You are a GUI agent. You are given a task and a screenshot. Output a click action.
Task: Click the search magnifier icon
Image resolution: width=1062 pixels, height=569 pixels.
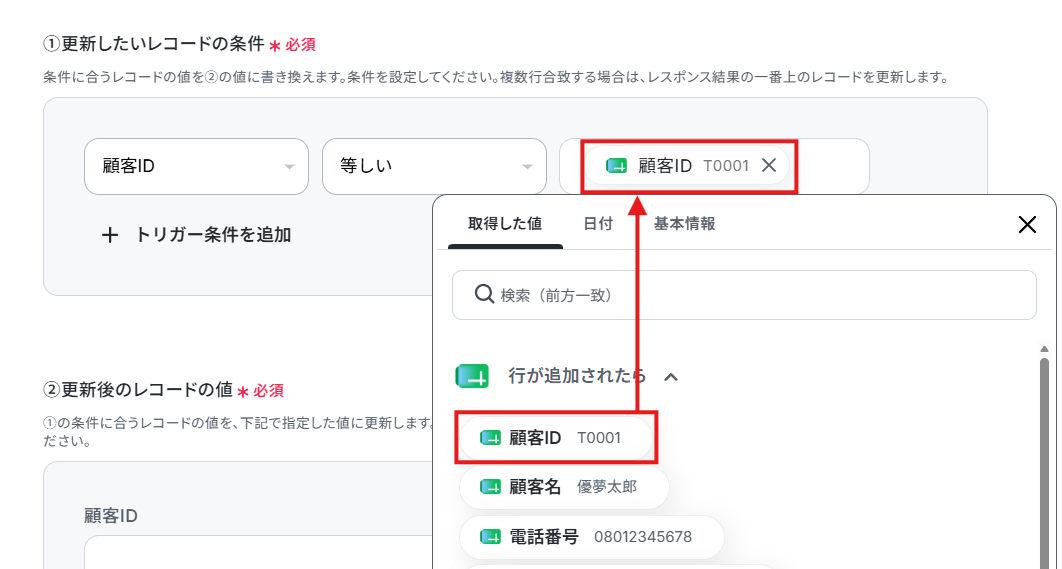click(x=484, y=295)
